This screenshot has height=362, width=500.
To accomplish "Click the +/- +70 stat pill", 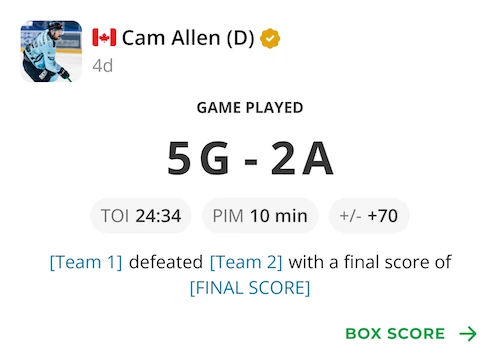I will (369, 216).
